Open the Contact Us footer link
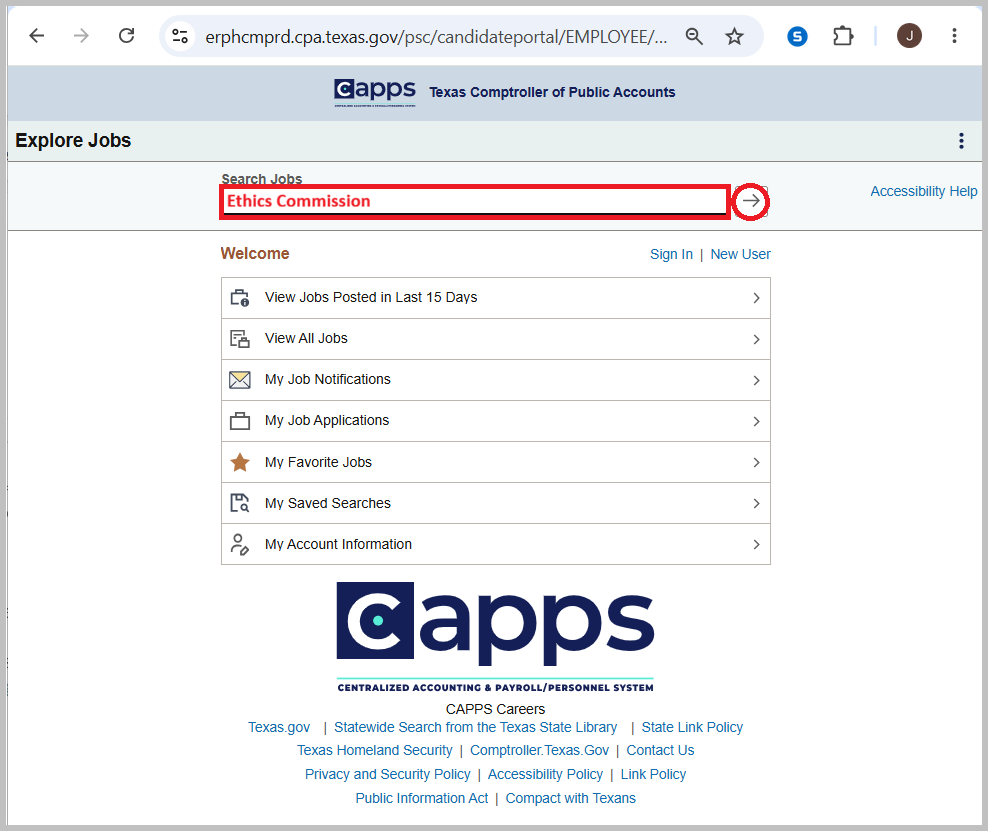The height and width of the screenshot is (831, 988). coord(660,750)
